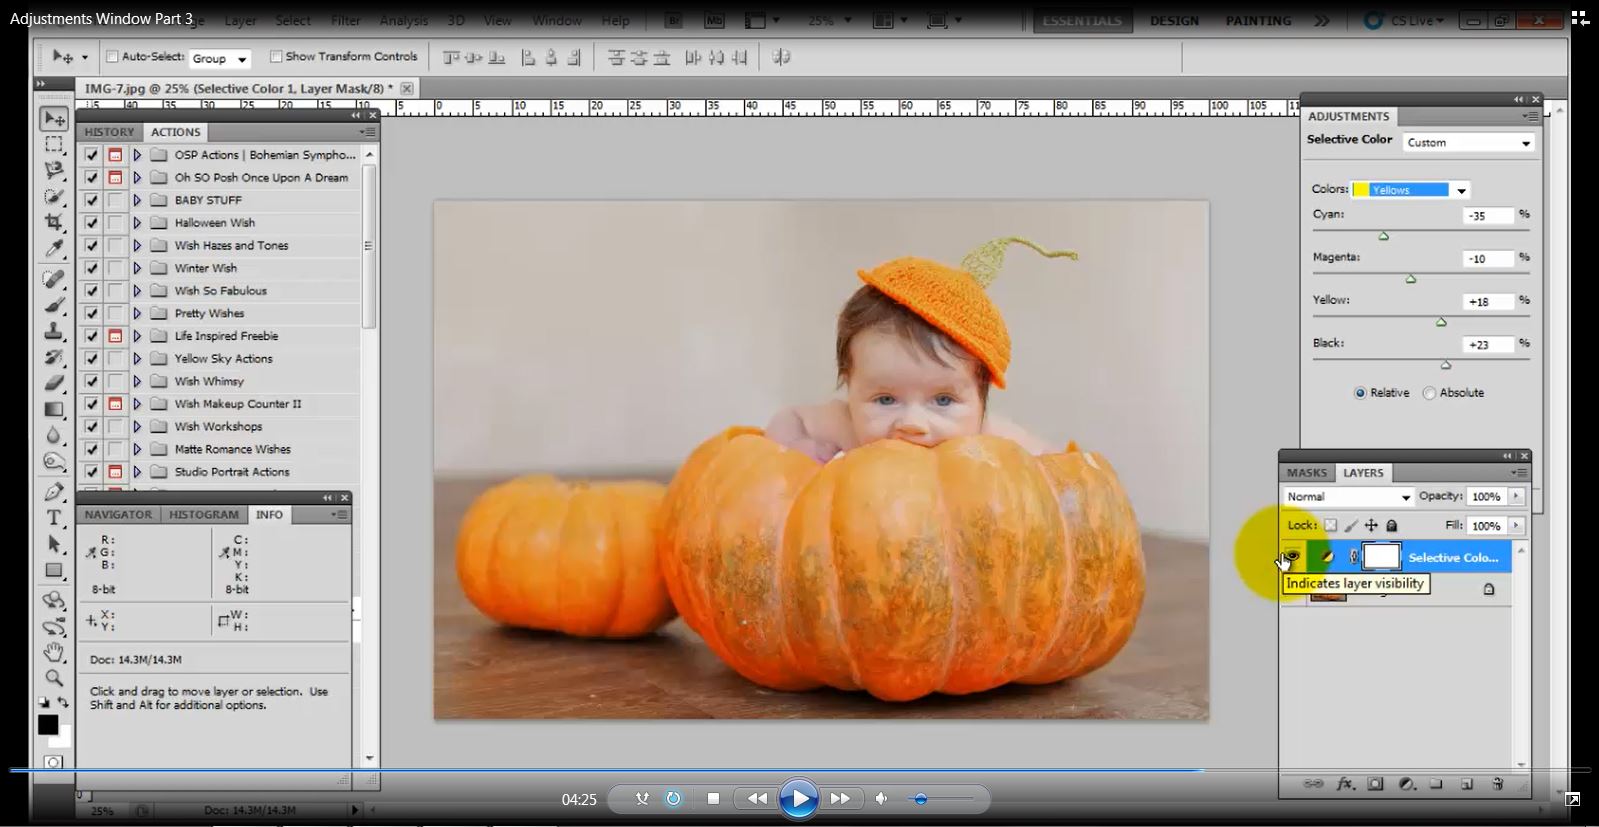
Task: Uncheck the Halloween Wish action set checkbox
Action: [92, 223]
